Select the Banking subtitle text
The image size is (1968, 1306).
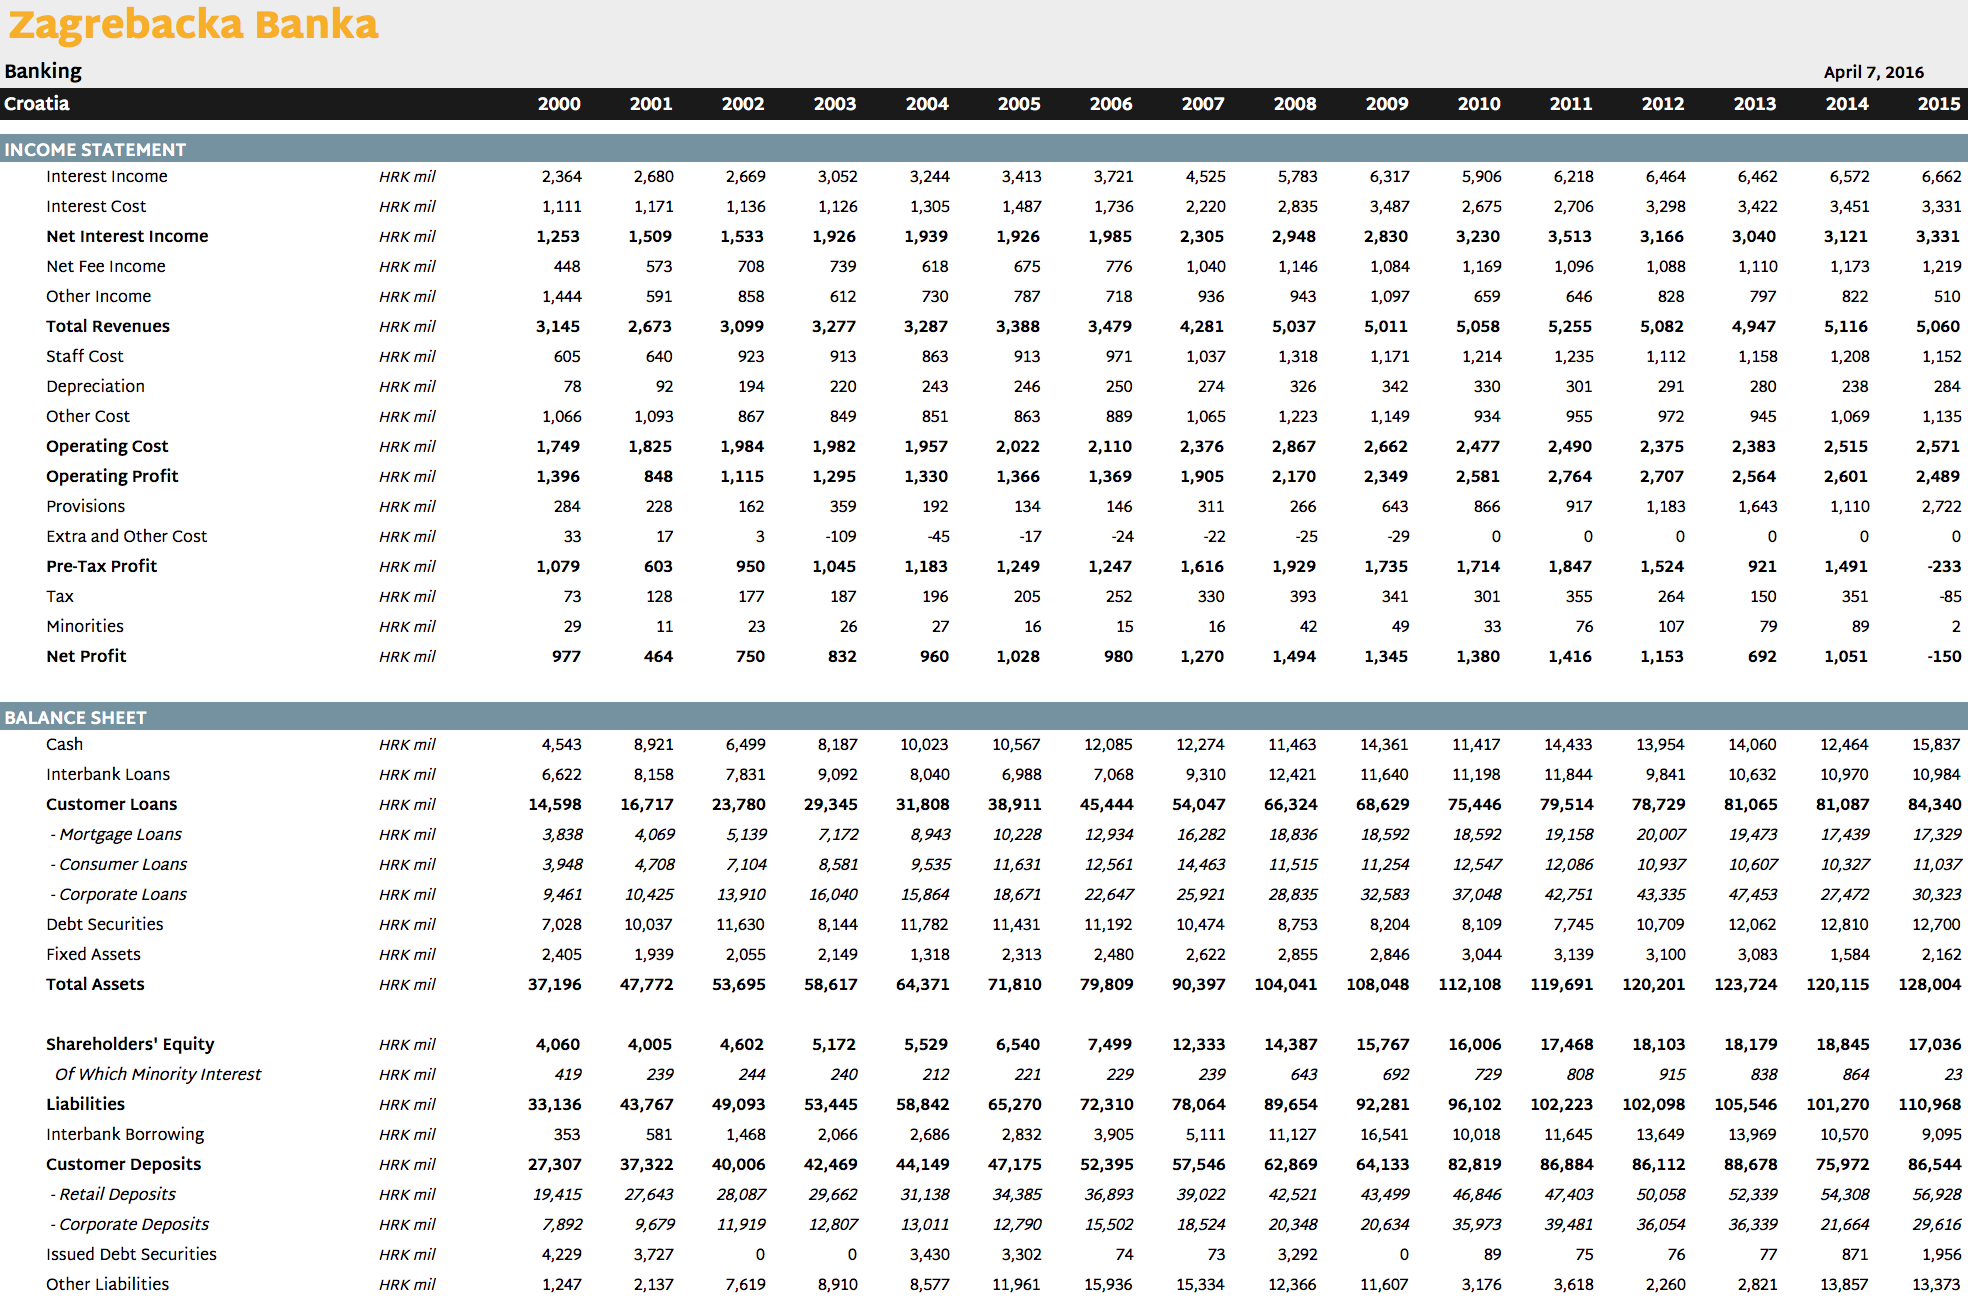coord(43,72)
